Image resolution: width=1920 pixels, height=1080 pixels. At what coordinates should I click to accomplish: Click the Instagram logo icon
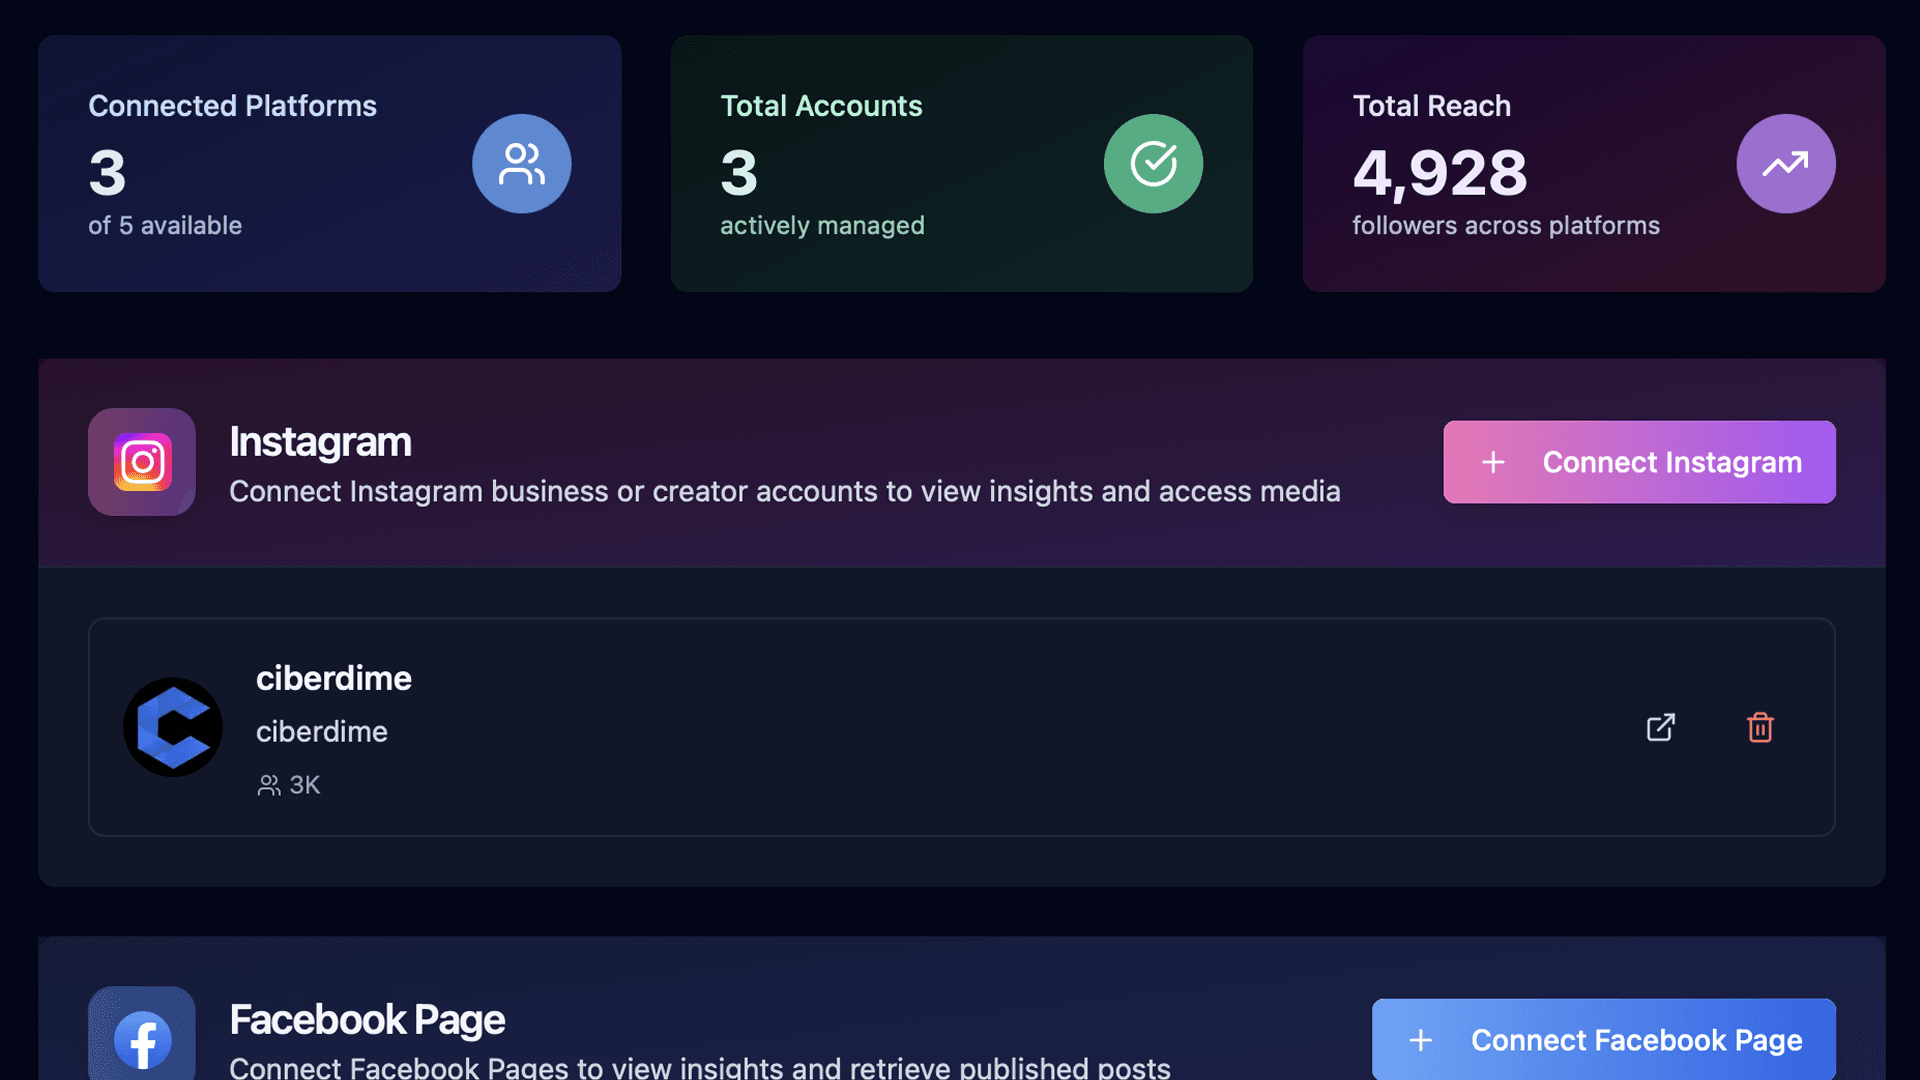pos(142,462)
